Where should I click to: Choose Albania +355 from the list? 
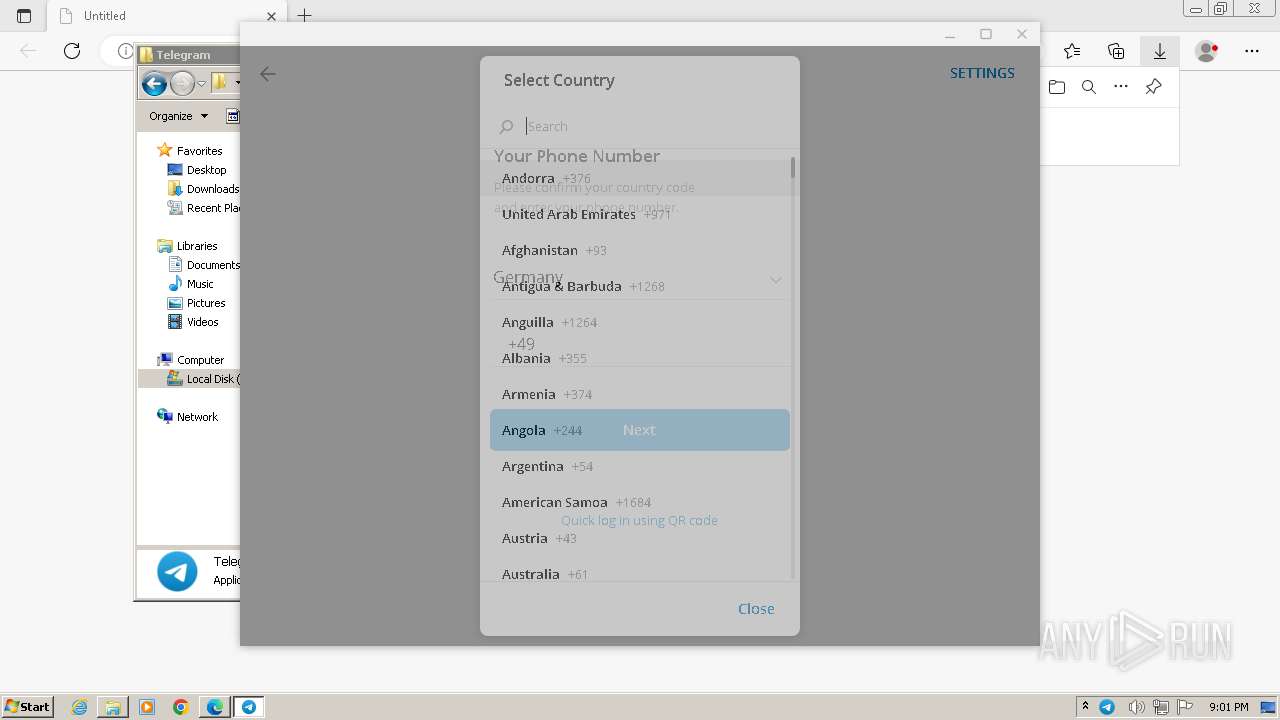click(x=640, y=358)
